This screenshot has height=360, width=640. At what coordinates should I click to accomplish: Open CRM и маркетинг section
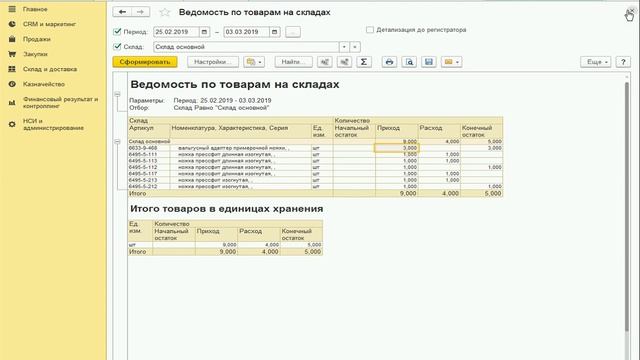pos(49,24)
